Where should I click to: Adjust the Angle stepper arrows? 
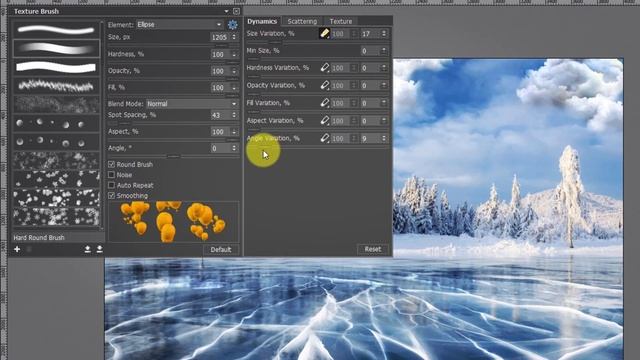(234, 148)
